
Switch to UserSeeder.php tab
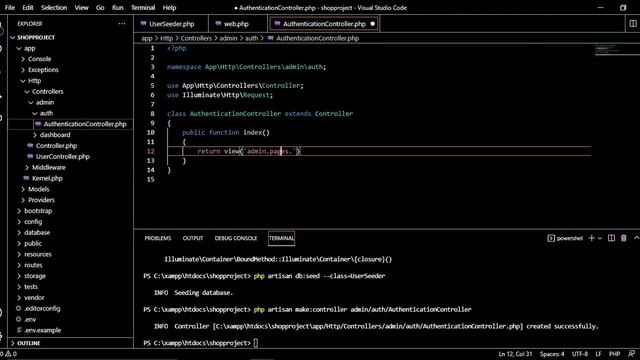point(171,24)
